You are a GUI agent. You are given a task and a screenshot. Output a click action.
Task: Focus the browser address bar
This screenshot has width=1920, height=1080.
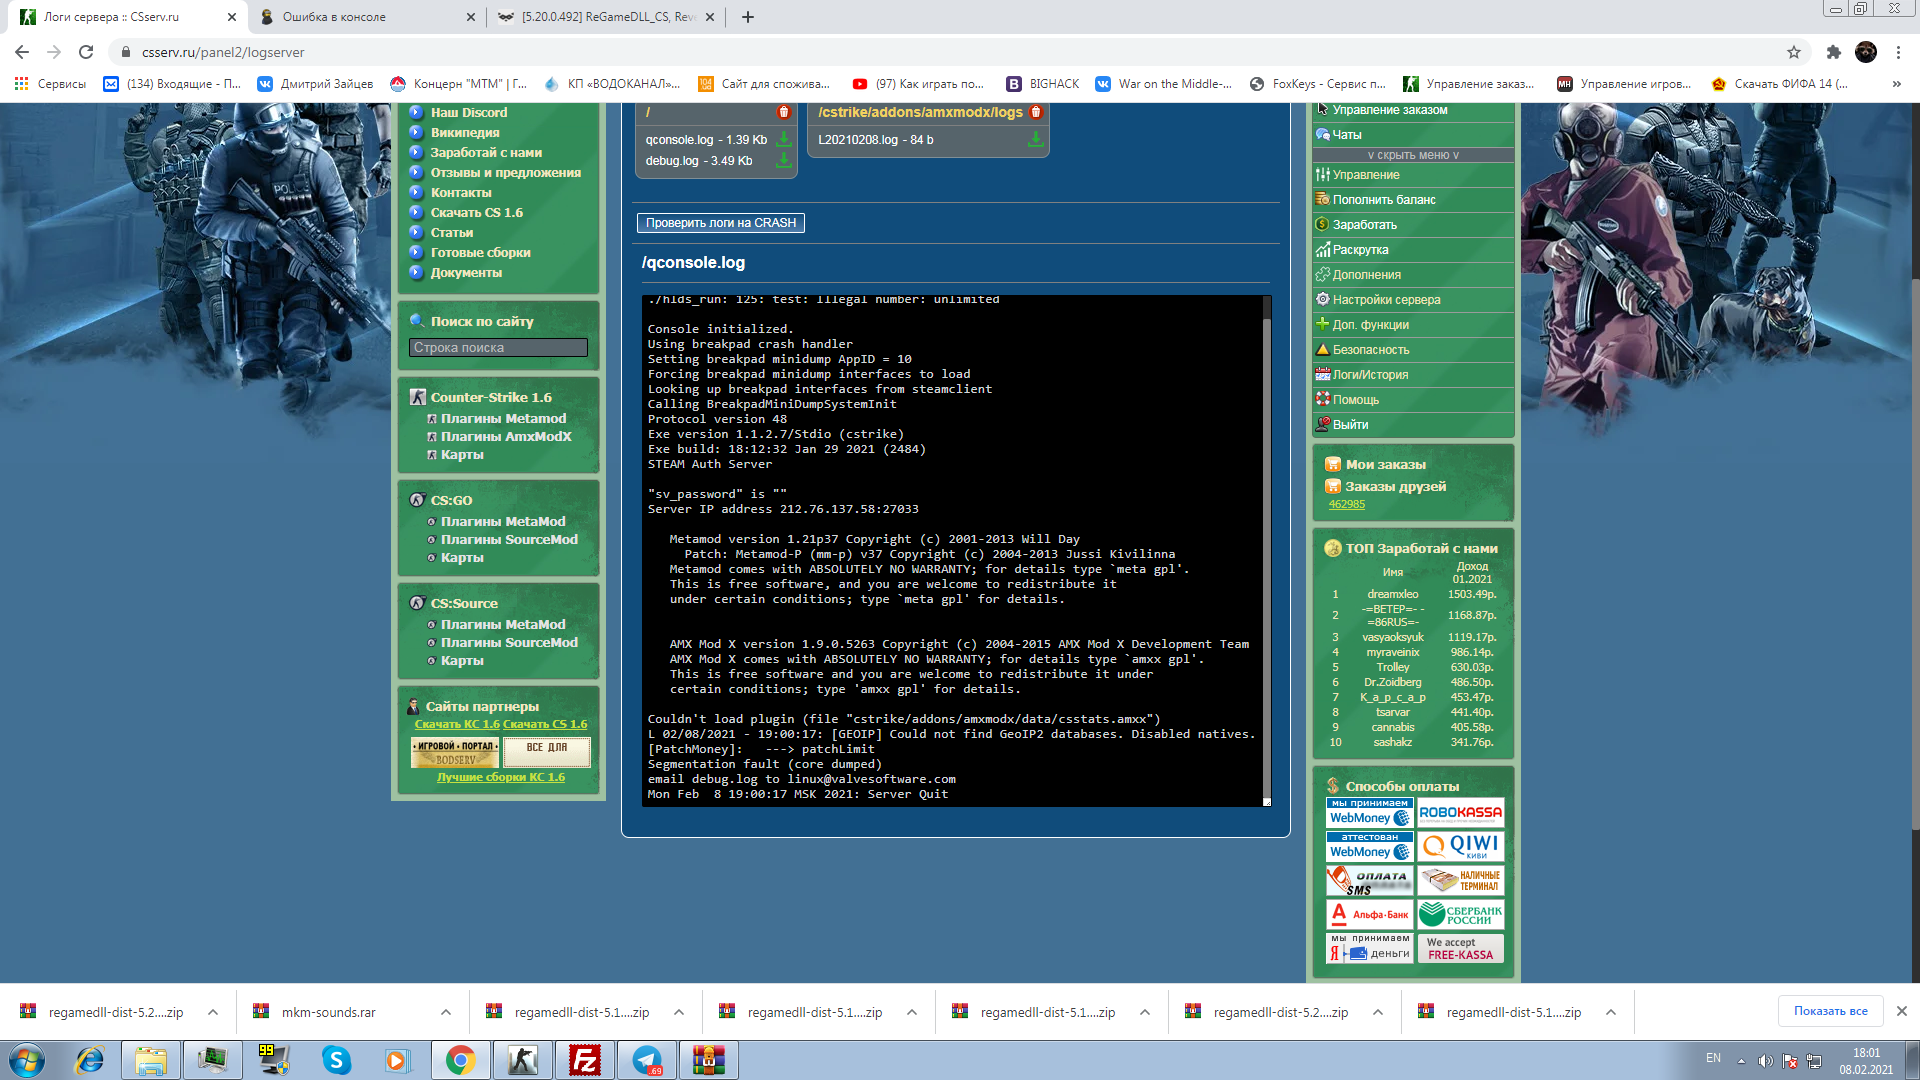pyautogui.click(x=950, y=52)
